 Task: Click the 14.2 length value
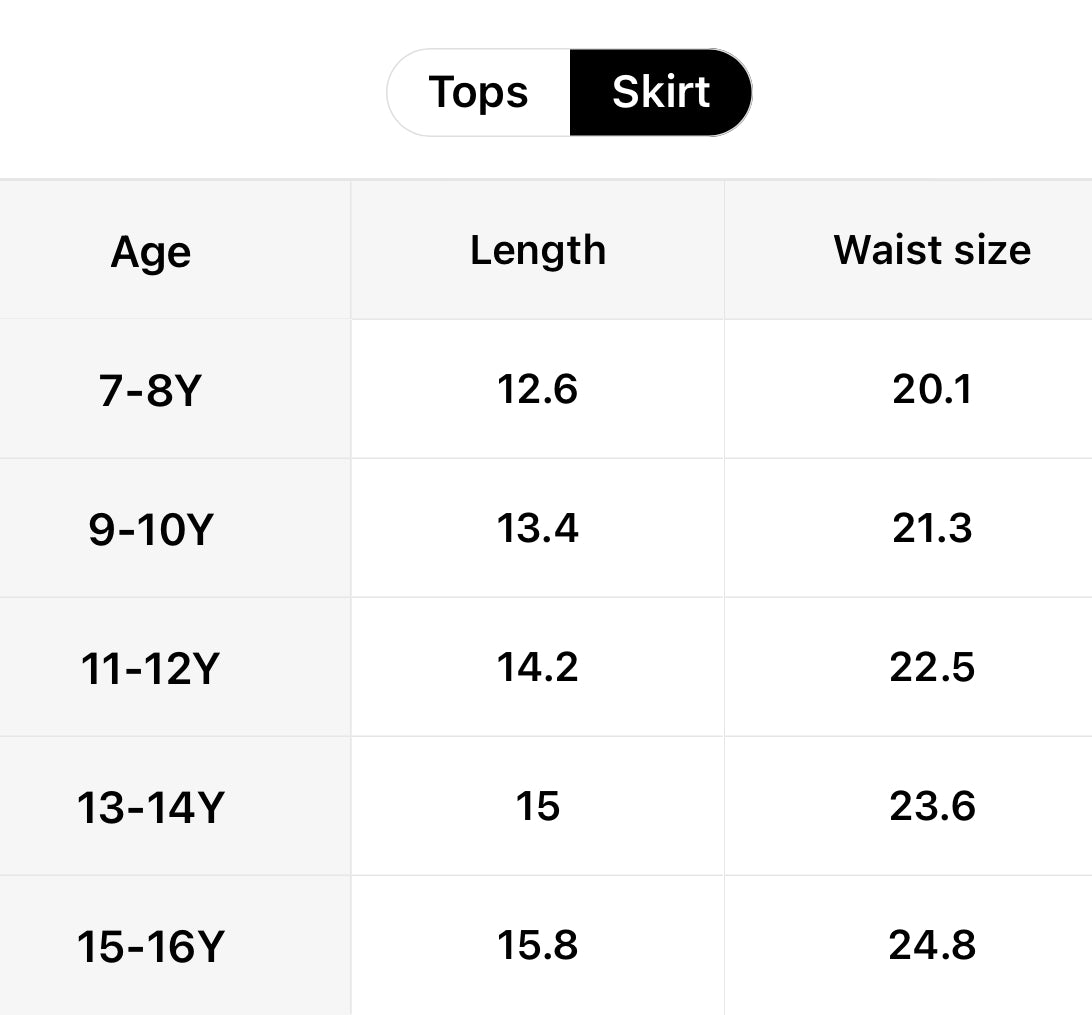pos(538,667)
